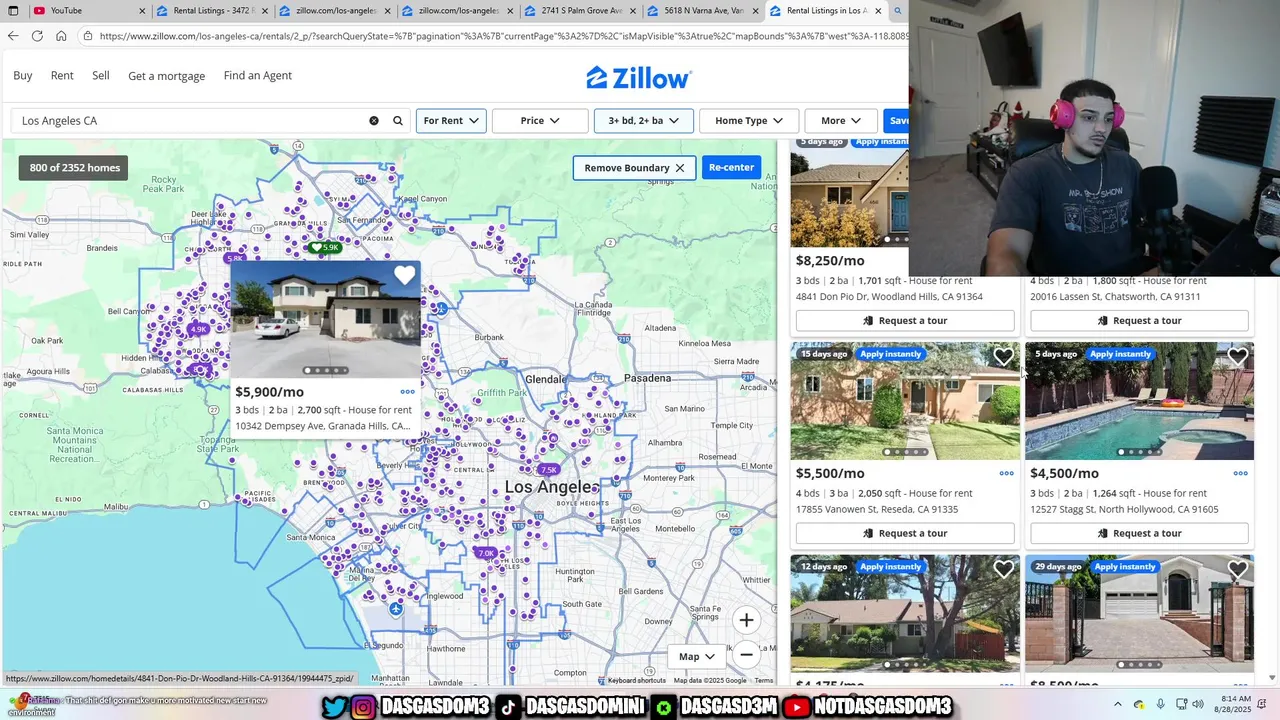This screenshot has height=720, width=1280.
Task: Open the Dempsey Ave house photo
Action: (325, 320)
